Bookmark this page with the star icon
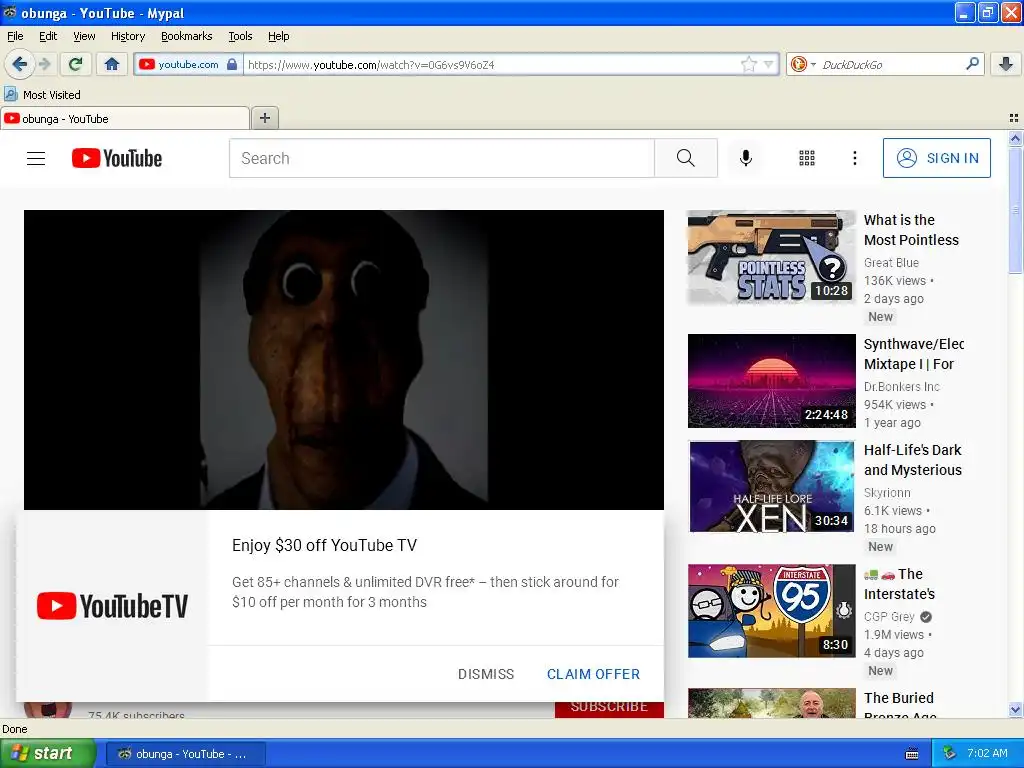The width and height of the screenshot is (1024, 768). tap(748, 64)
